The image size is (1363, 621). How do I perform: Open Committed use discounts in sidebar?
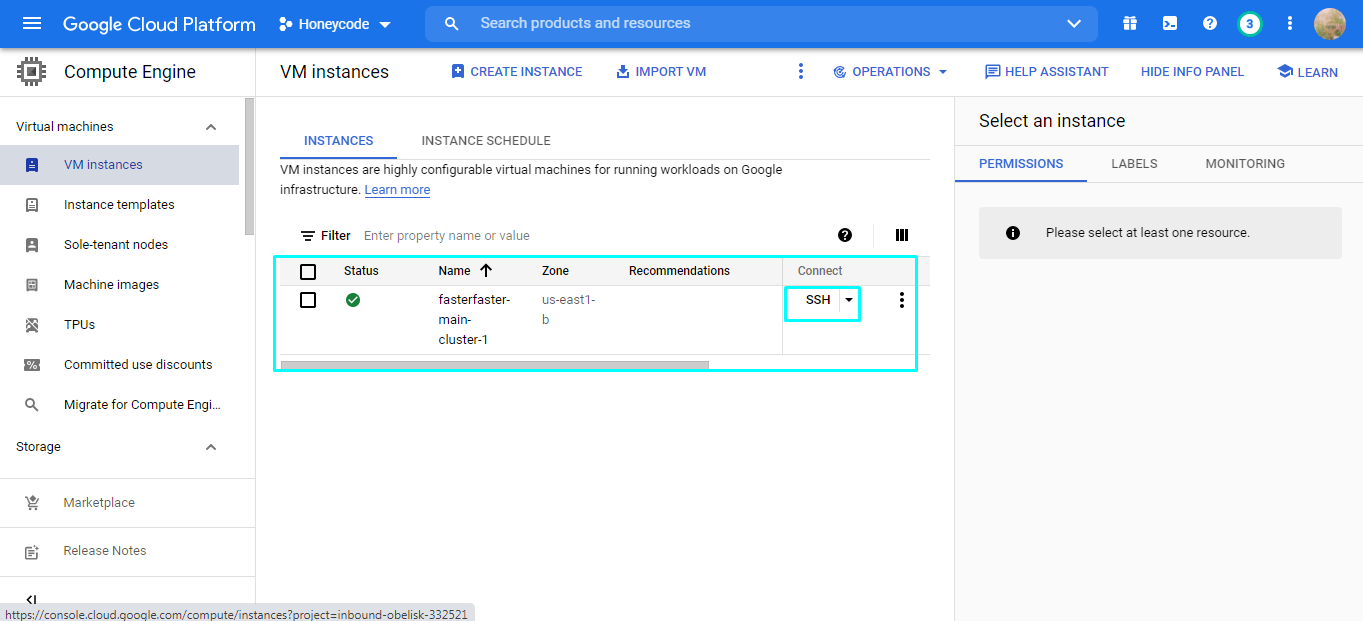tap(119, 365)
